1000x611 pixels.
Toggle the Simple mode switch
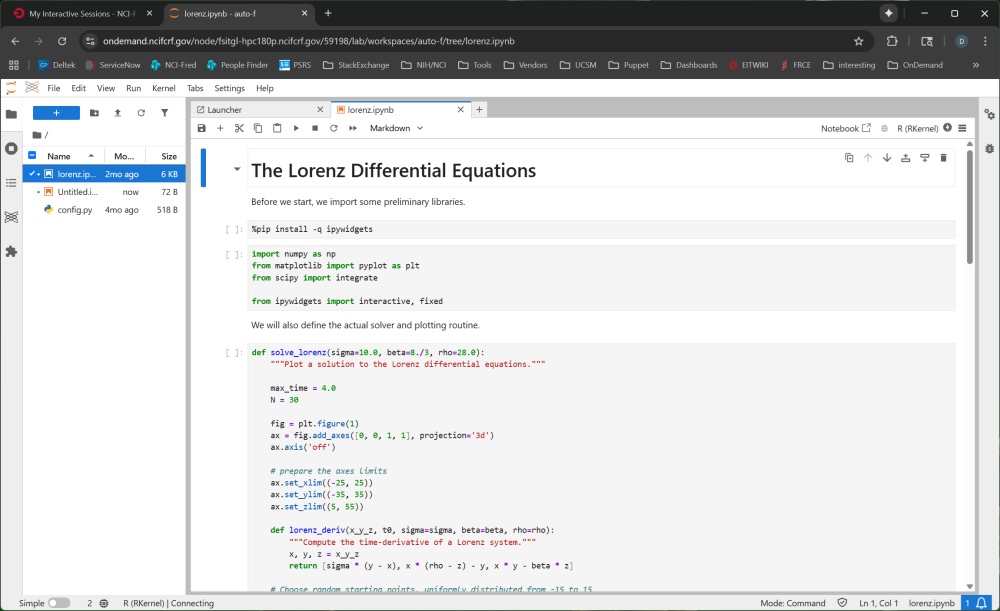[59, 603]
